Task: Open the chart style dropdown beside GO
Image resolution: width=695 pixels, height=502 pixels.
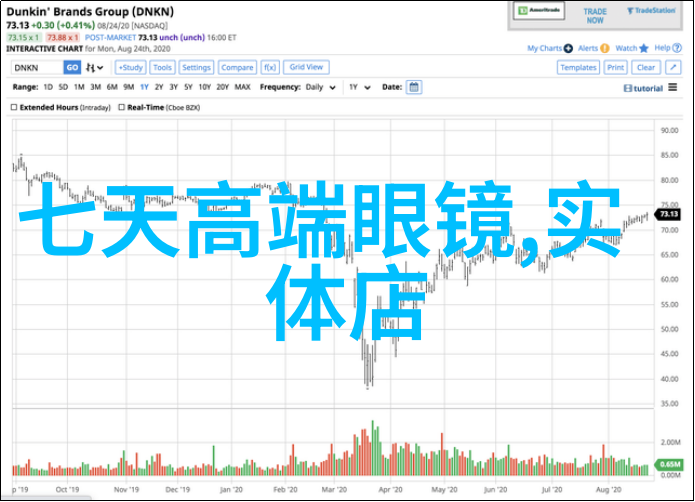Action: [x=94, y=67]
